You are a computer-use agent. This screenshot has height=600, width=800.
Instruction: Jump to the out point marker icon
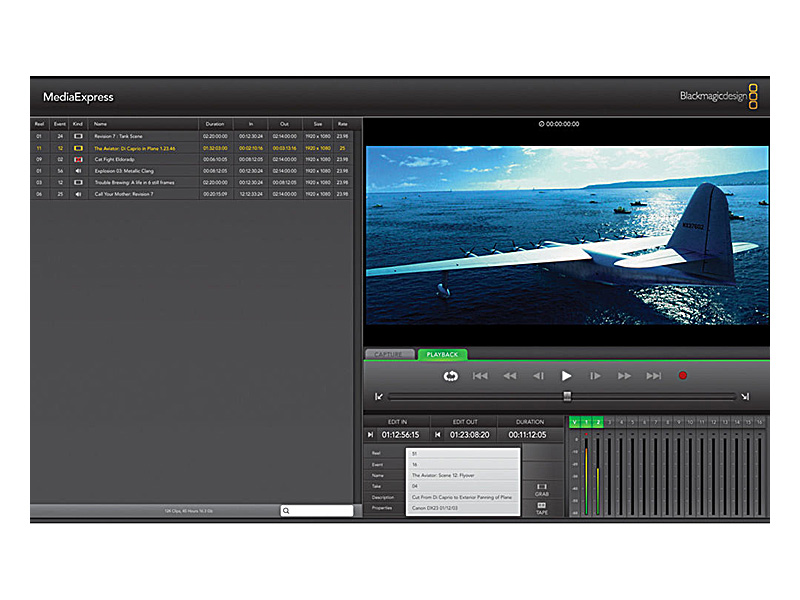pyautogui.click(x=745, y=396)
